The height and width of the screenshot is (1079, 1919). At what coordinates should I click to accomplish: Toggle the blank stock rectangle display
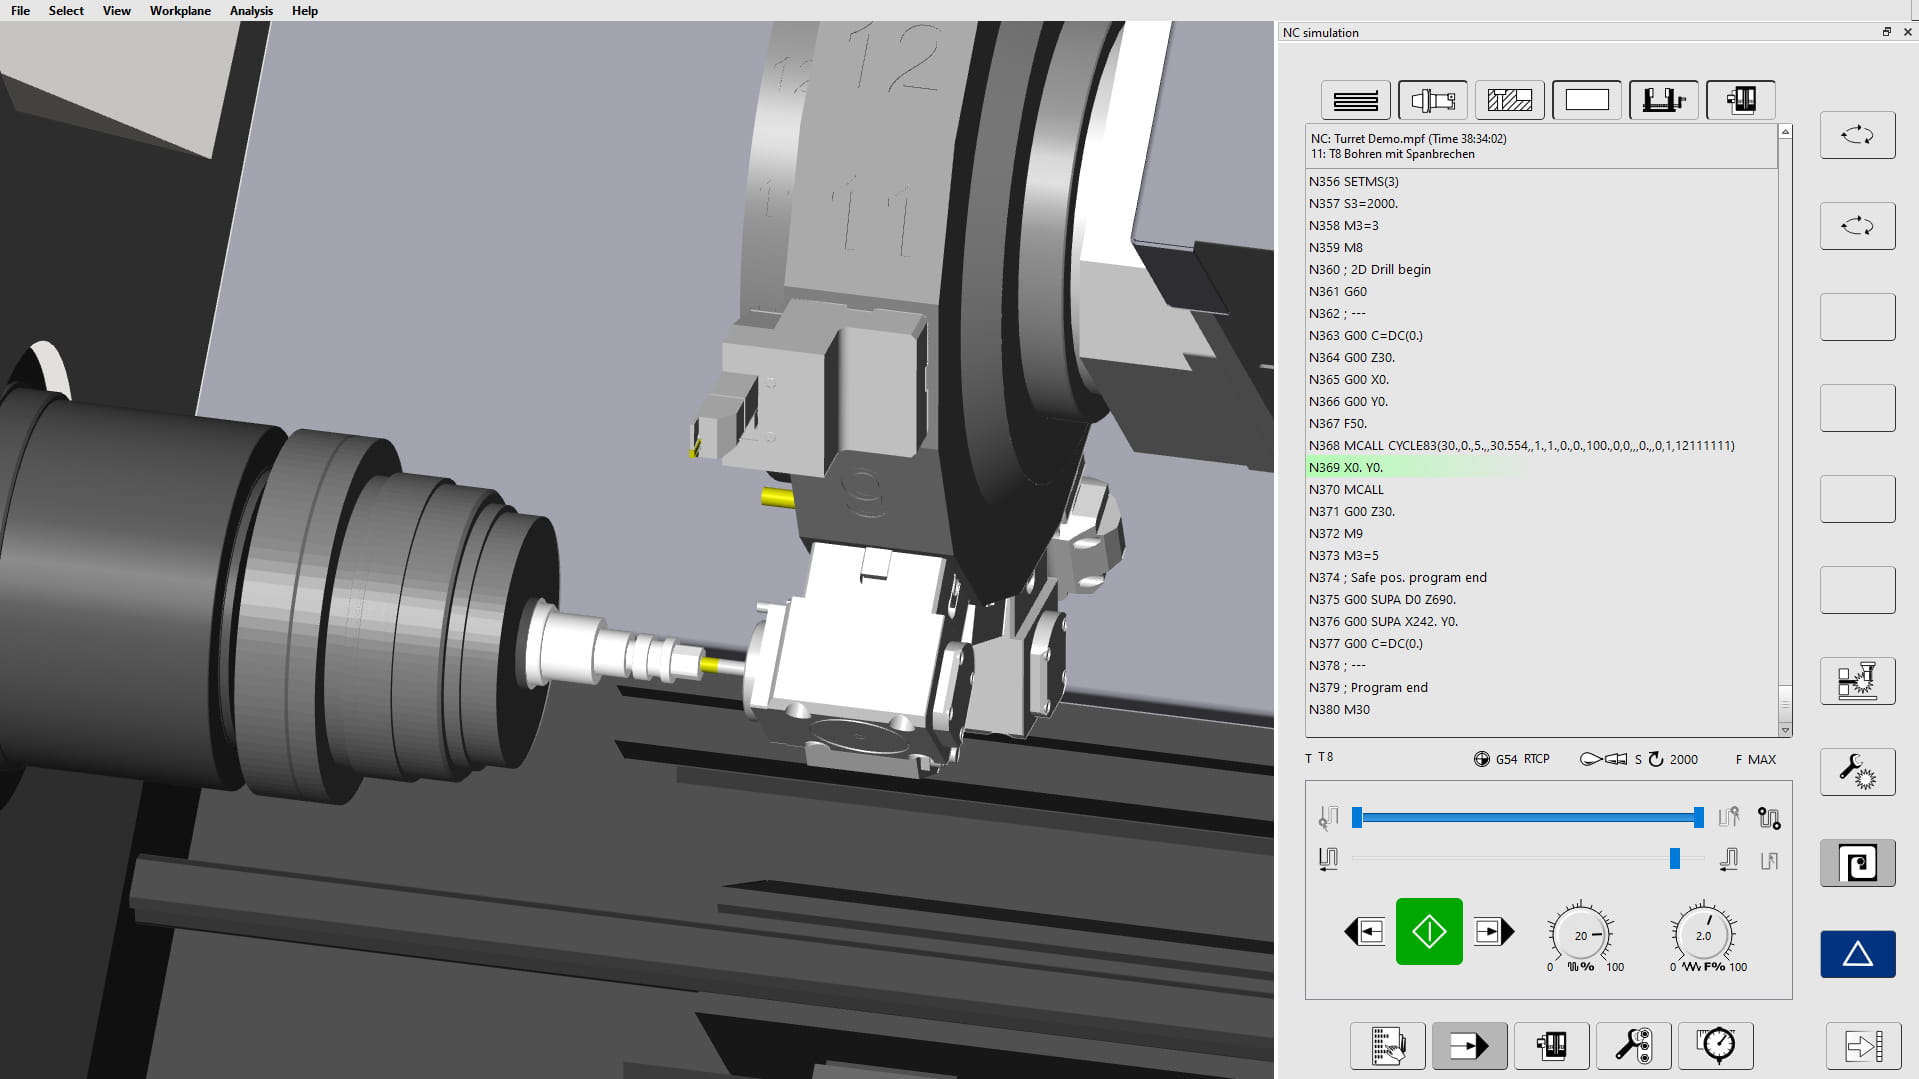coord(1587,100)
